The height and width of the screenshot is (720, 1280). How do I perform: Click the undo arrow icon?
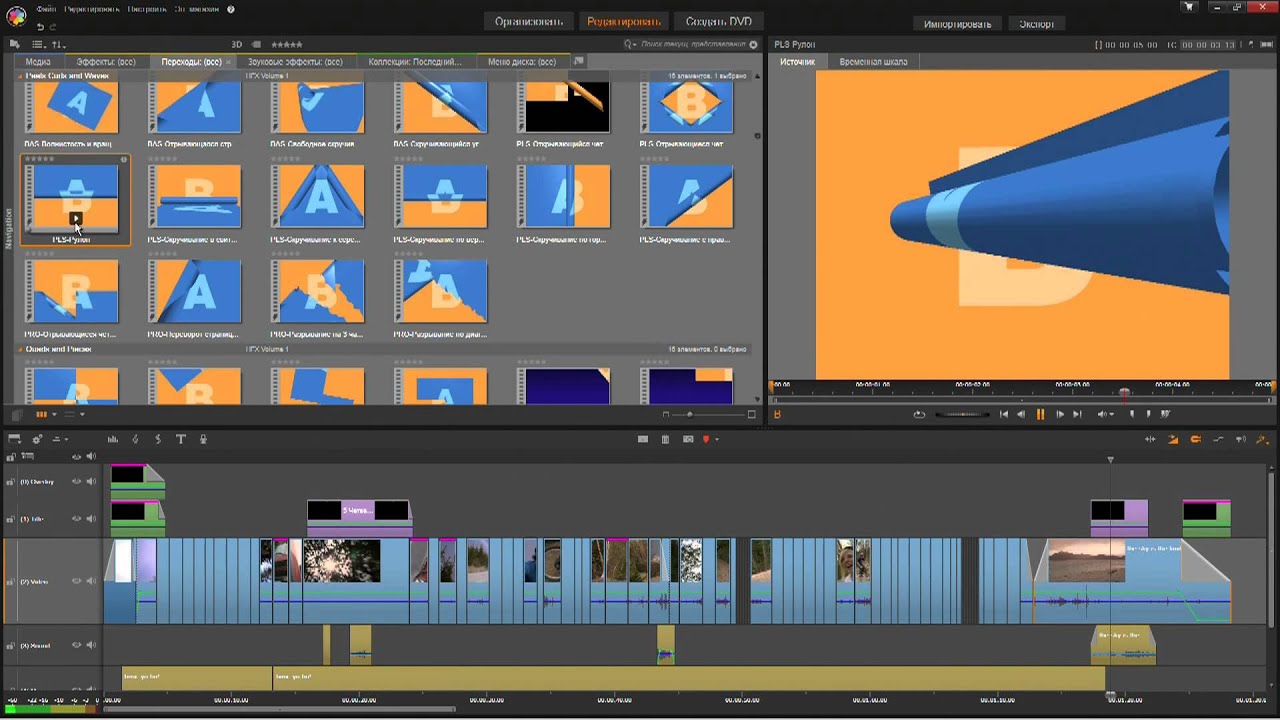40,26
